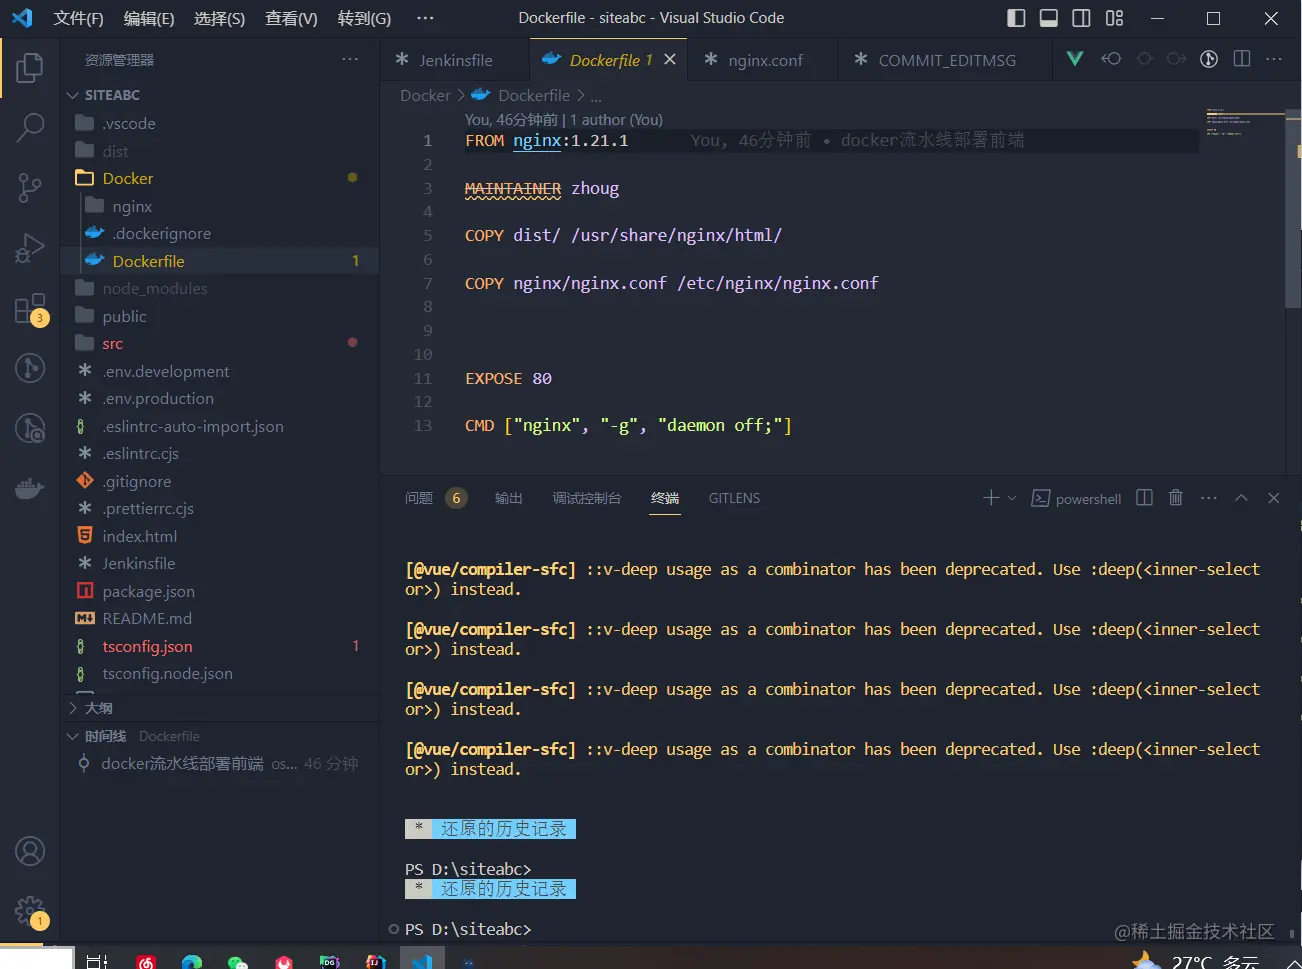Screen dimensions: 1302x969
Task: Customize layout from the title bar
Action: click(1115, 18)
